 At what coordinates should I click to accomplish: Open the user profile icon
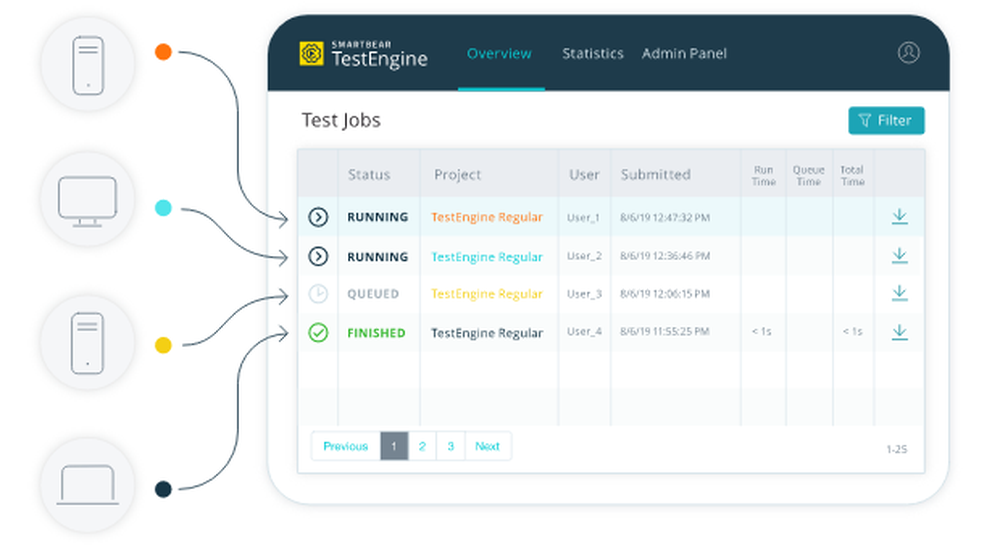point(909,53)
